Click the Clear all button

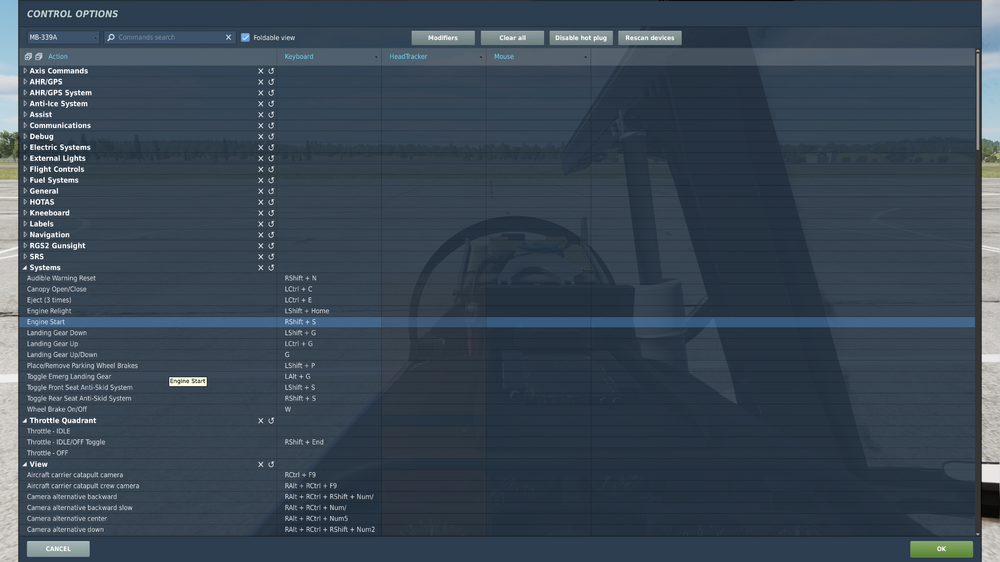point(512,38)
